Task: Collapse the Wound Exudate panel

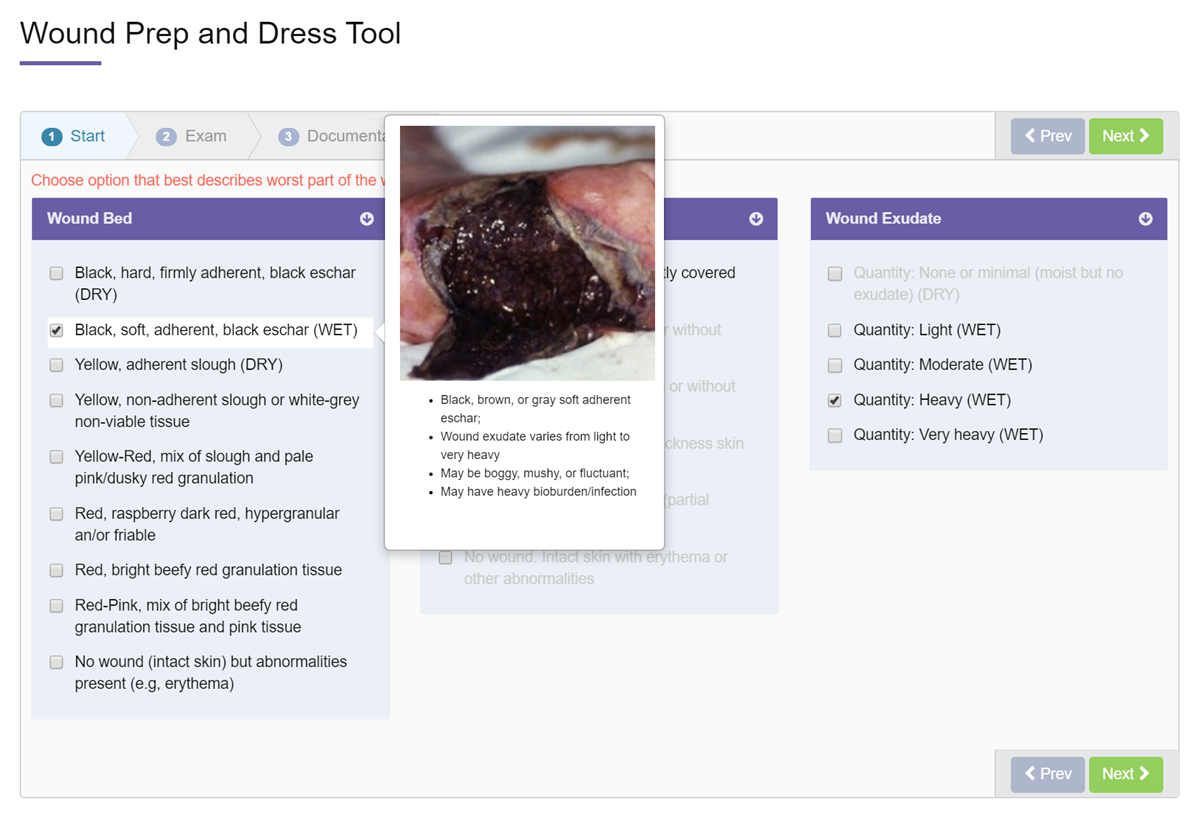Action: [1145, 218]
